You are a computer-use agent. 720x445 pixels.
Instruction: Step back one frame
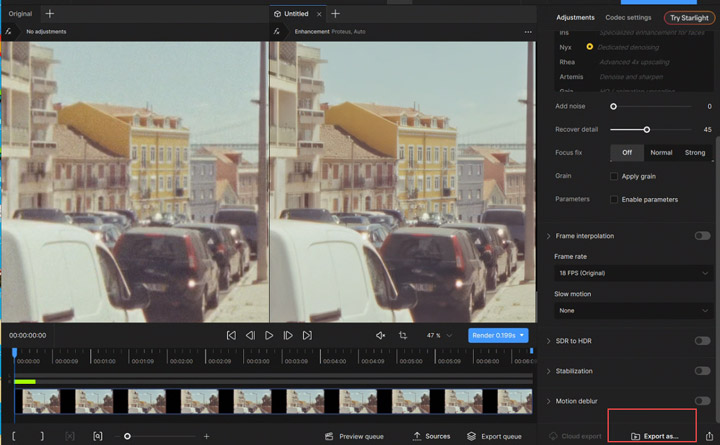[250, 336]
